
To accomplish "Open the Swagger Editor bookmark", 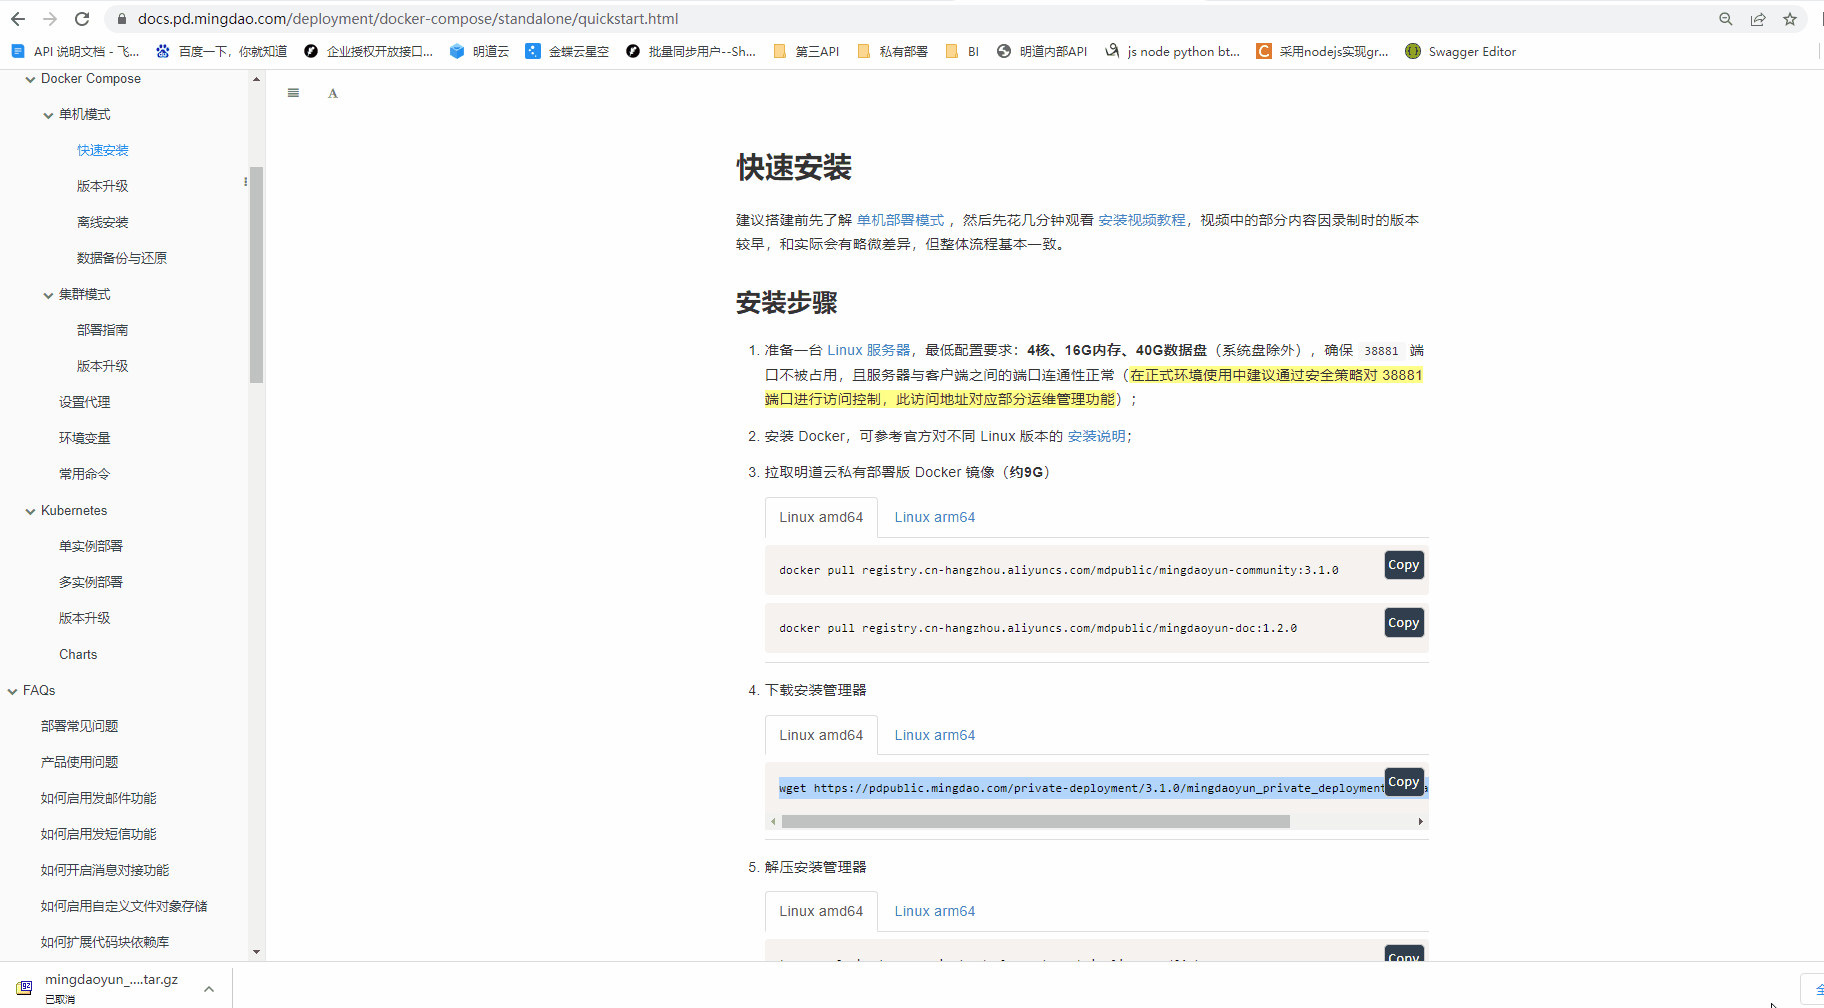I will (x=1460, y=51).
